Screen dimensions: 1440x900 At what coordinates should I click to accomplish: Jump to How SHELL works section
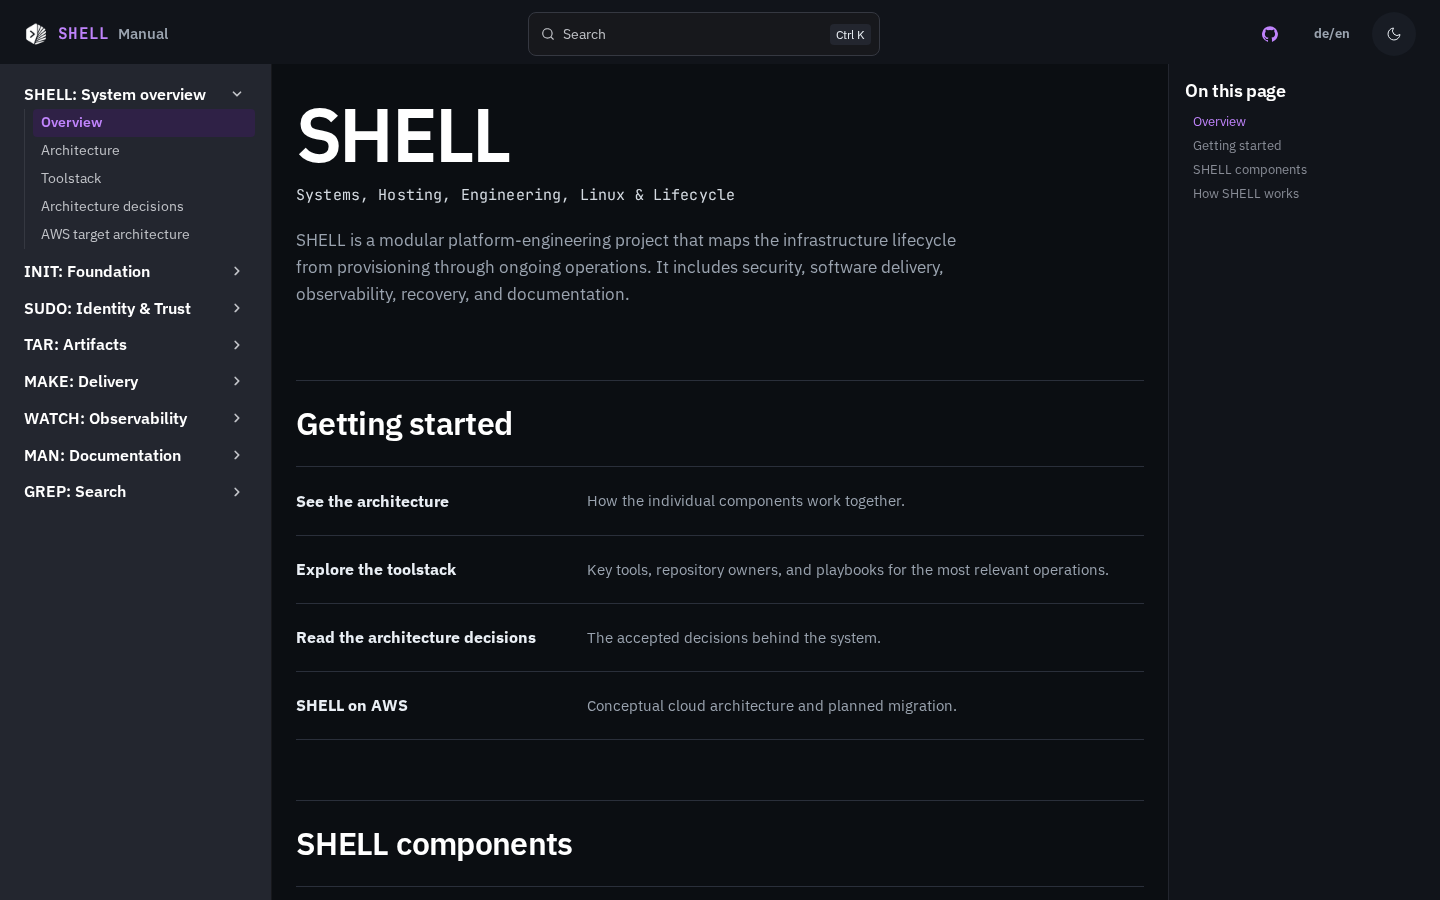pos(1246,194)
